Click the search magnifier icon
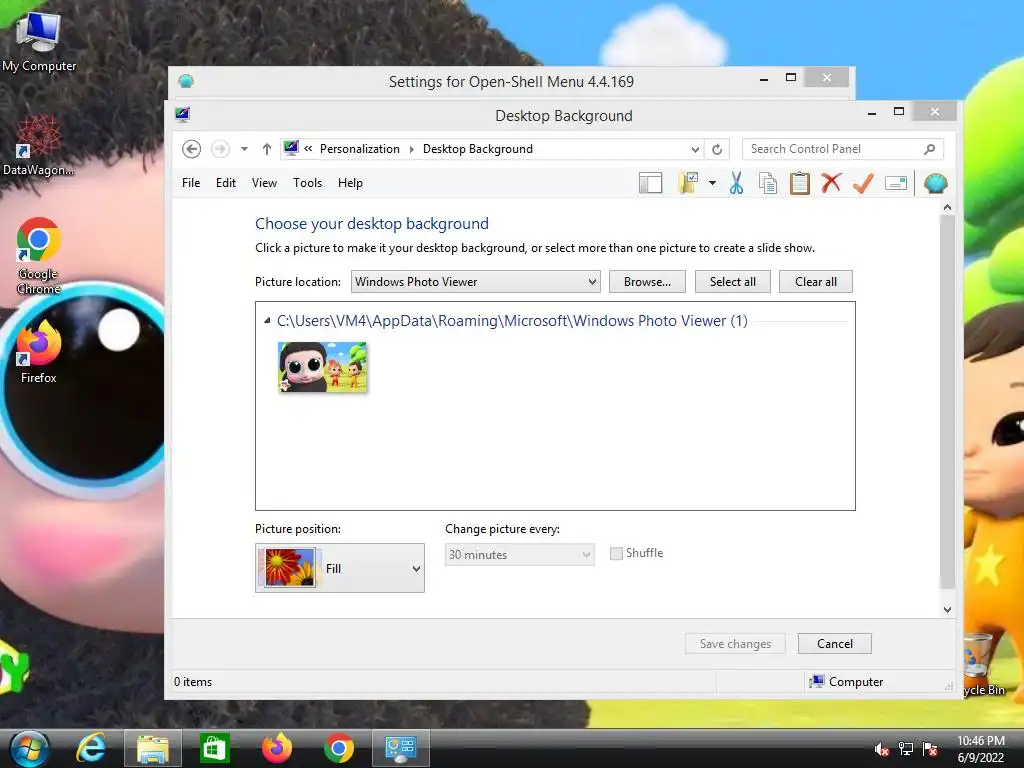Viewport: 1024px width, 768px height. (930, 149)
